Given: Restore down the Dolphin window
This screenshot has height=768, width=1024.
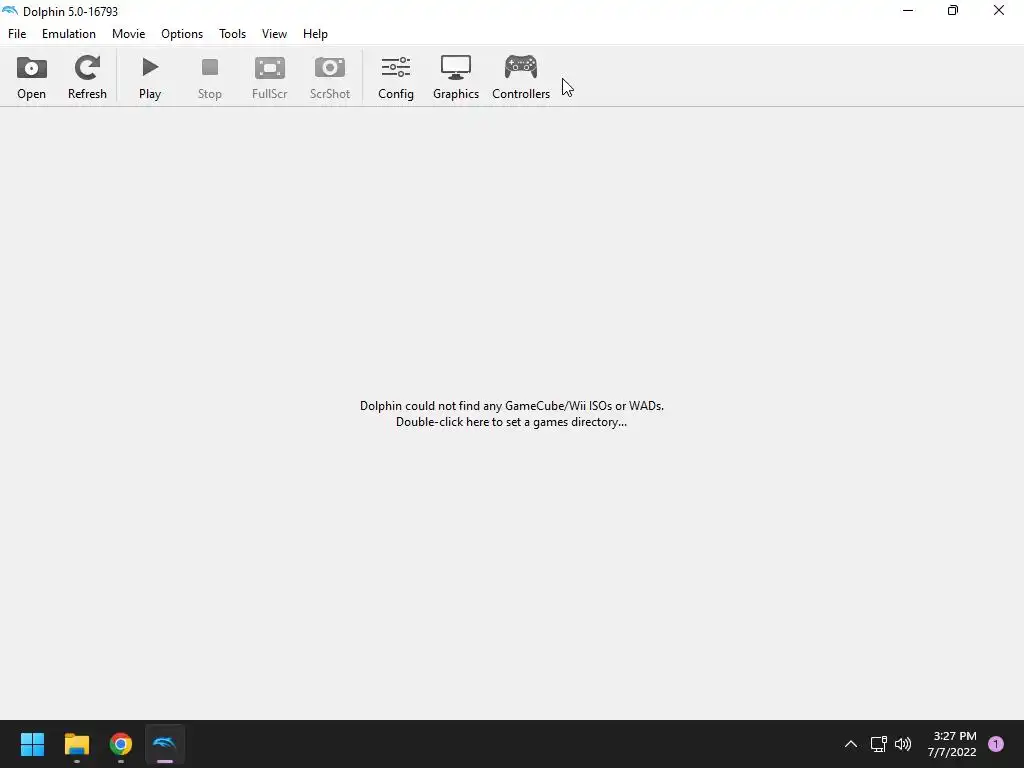Looking at the screenshot, I should coord(953,10).
